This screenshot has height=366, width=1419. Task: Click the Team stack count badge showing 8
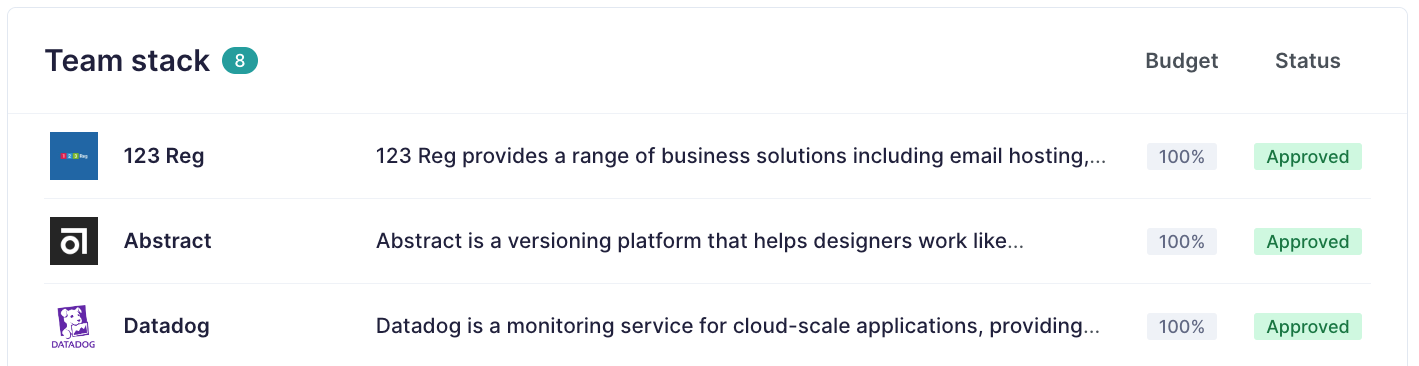point(240,61)
